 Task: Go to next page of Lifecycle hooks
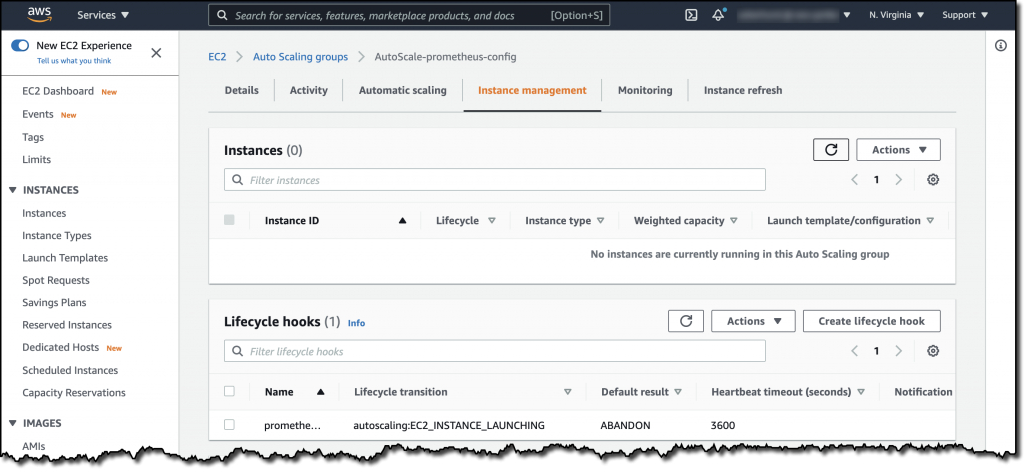tap(899, 351)
